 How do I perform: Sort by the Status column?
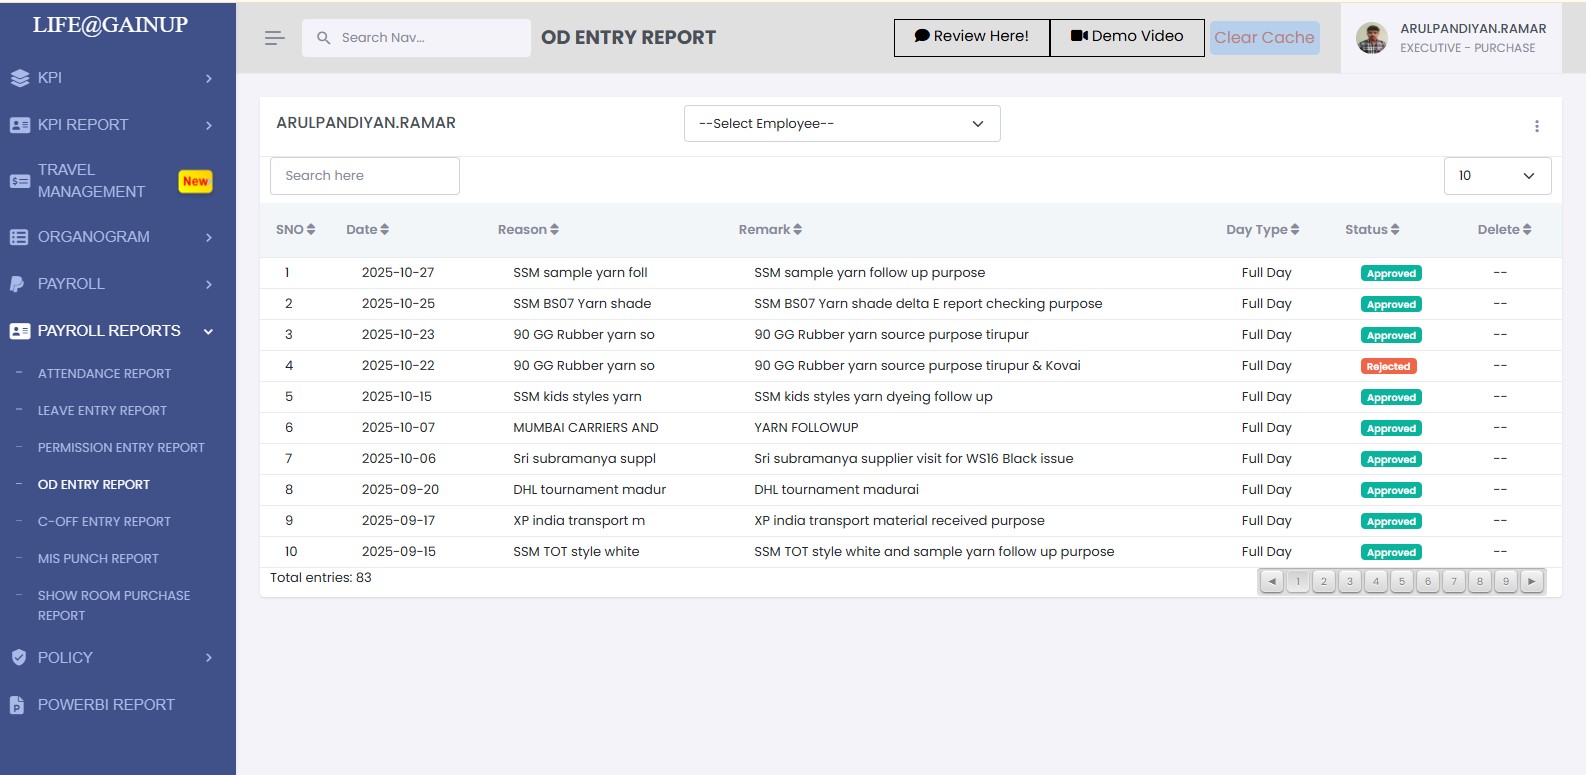click(1371, 229)
